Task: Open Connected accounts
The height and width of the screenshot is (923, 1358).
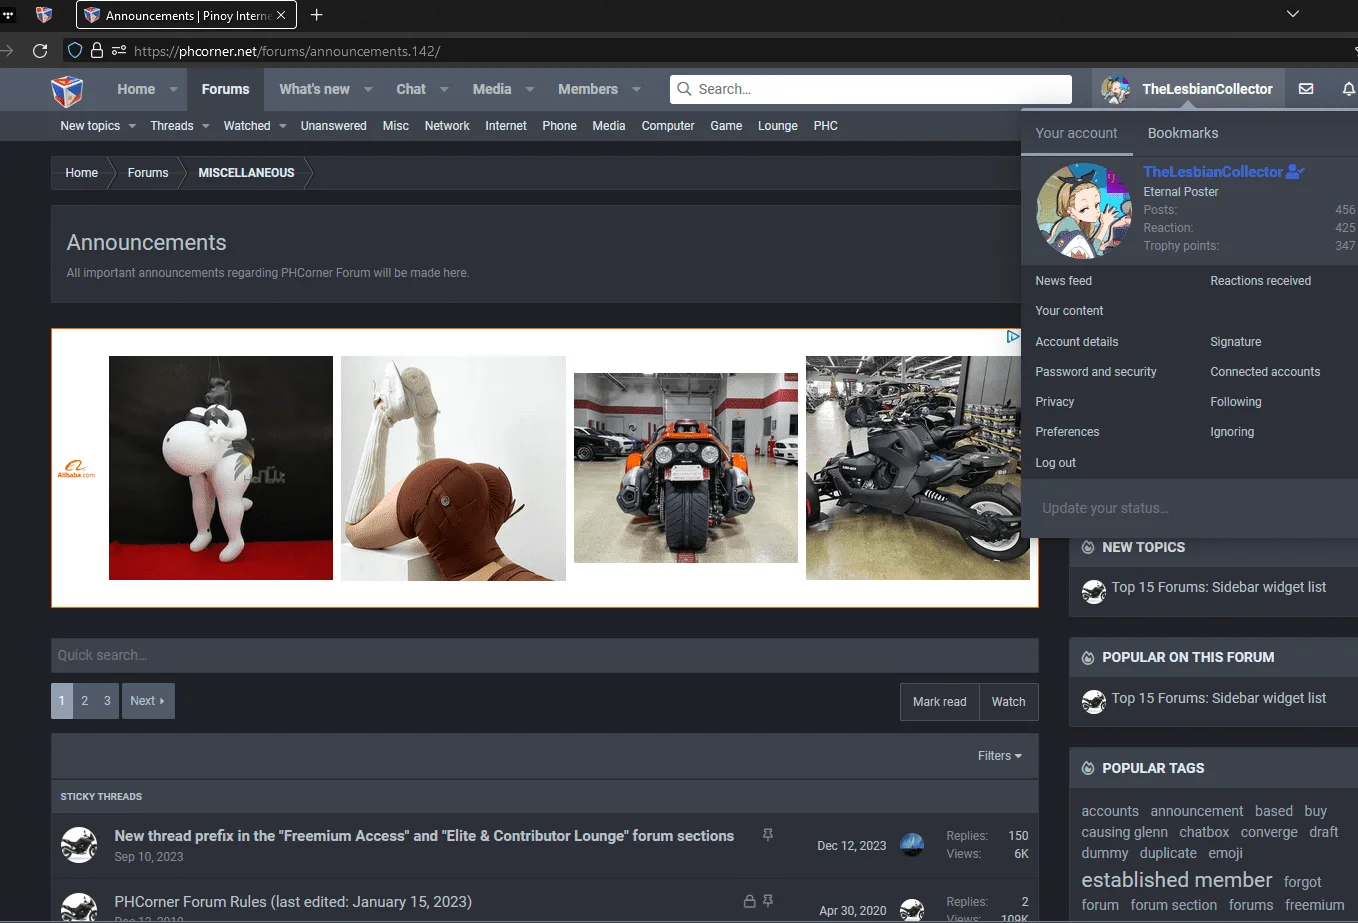Action: pyautogui.click(x=1265, y=372)
